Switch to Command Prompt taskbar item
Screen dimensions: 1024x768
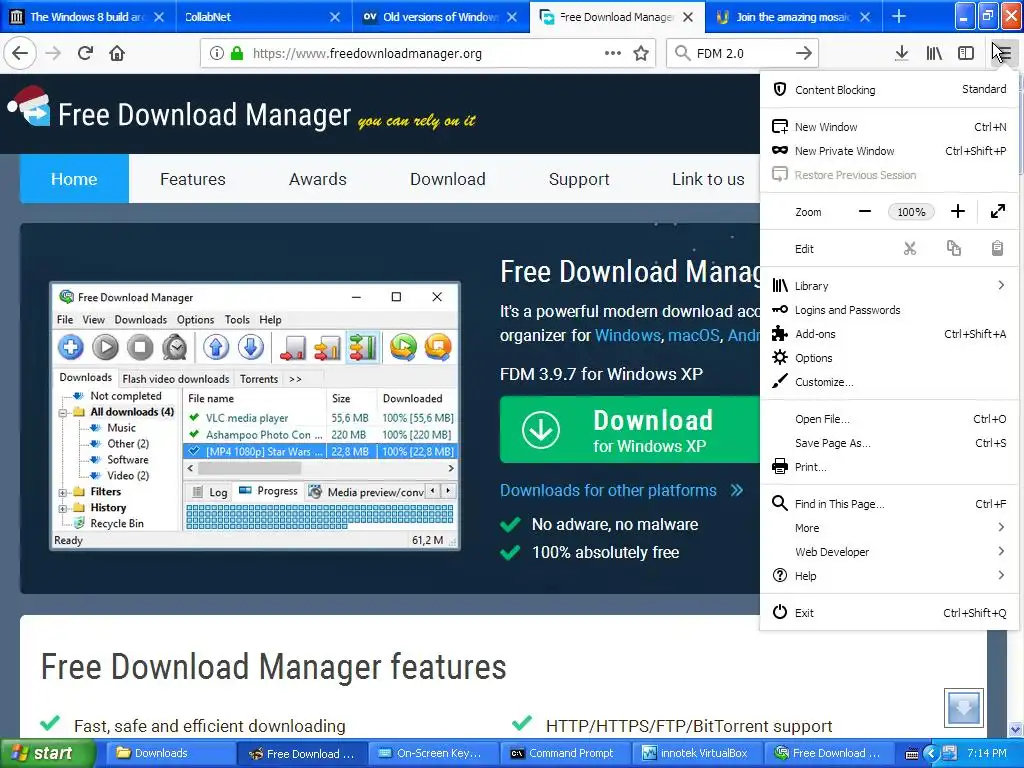click(x=566, y=754)
